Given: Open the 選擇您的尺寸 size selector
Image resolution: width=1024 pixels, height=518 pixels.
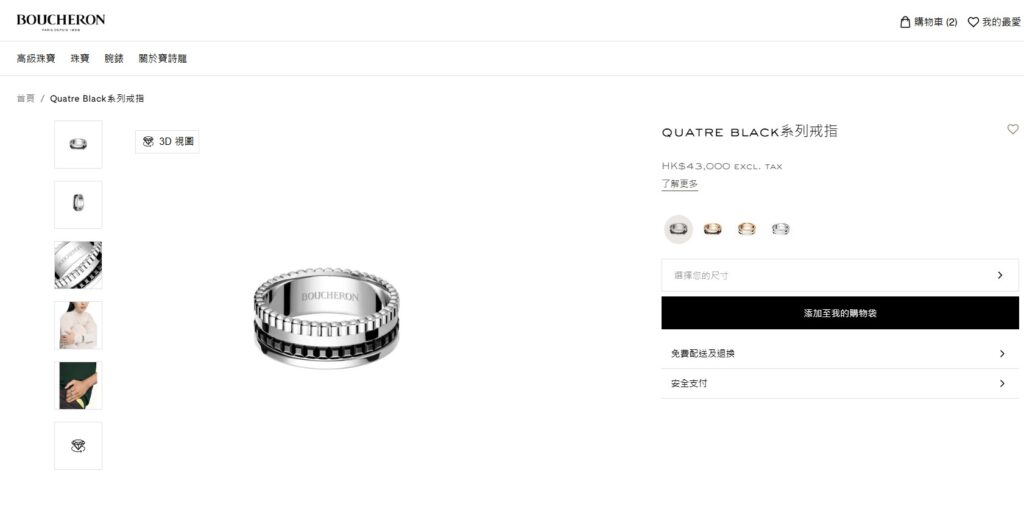Looking at the screenshot, I should 840,275.
